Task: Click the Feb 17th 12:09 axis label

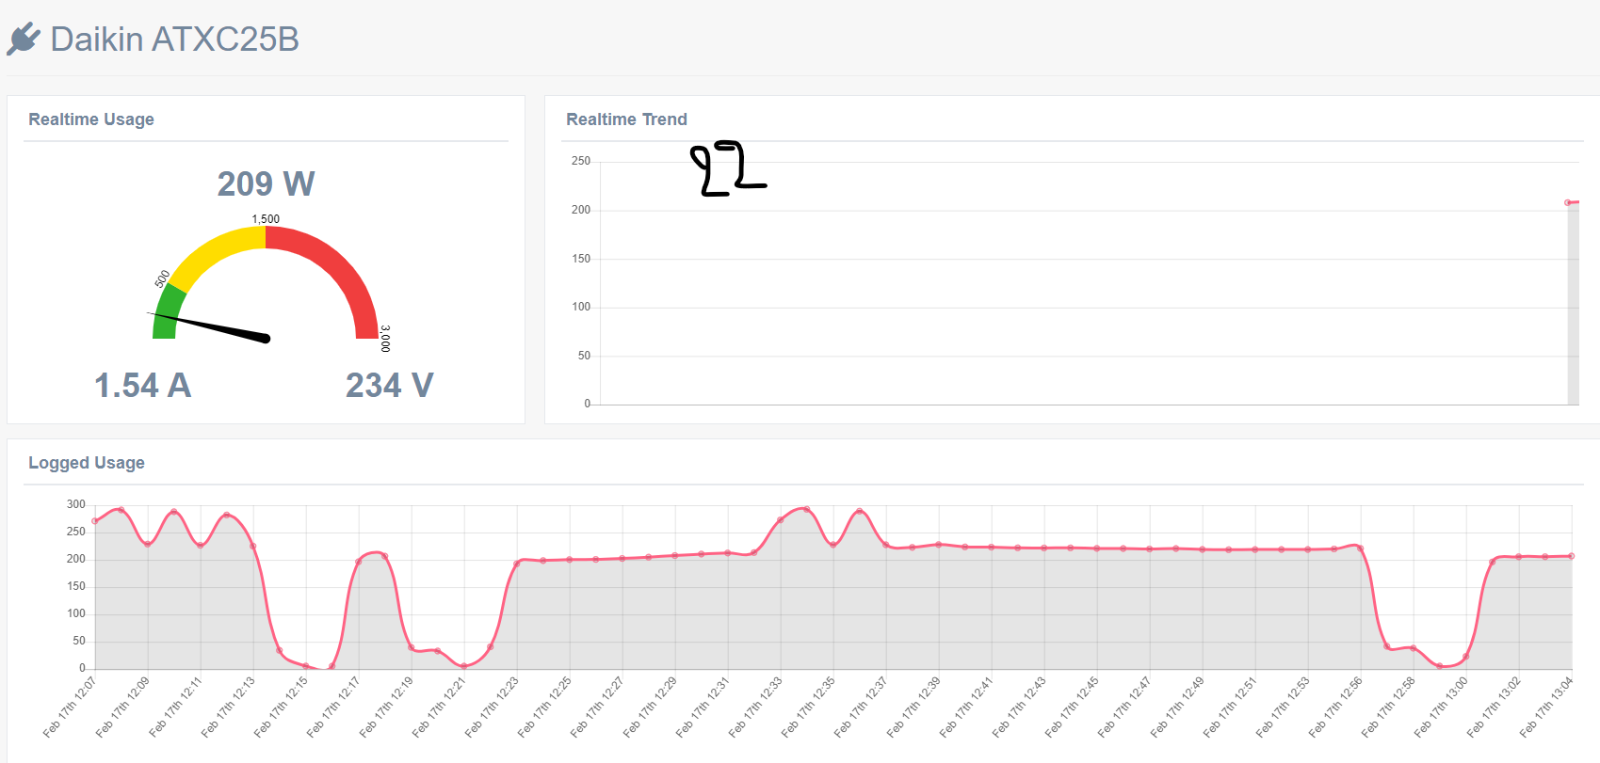Action: [x=123, y=708]
